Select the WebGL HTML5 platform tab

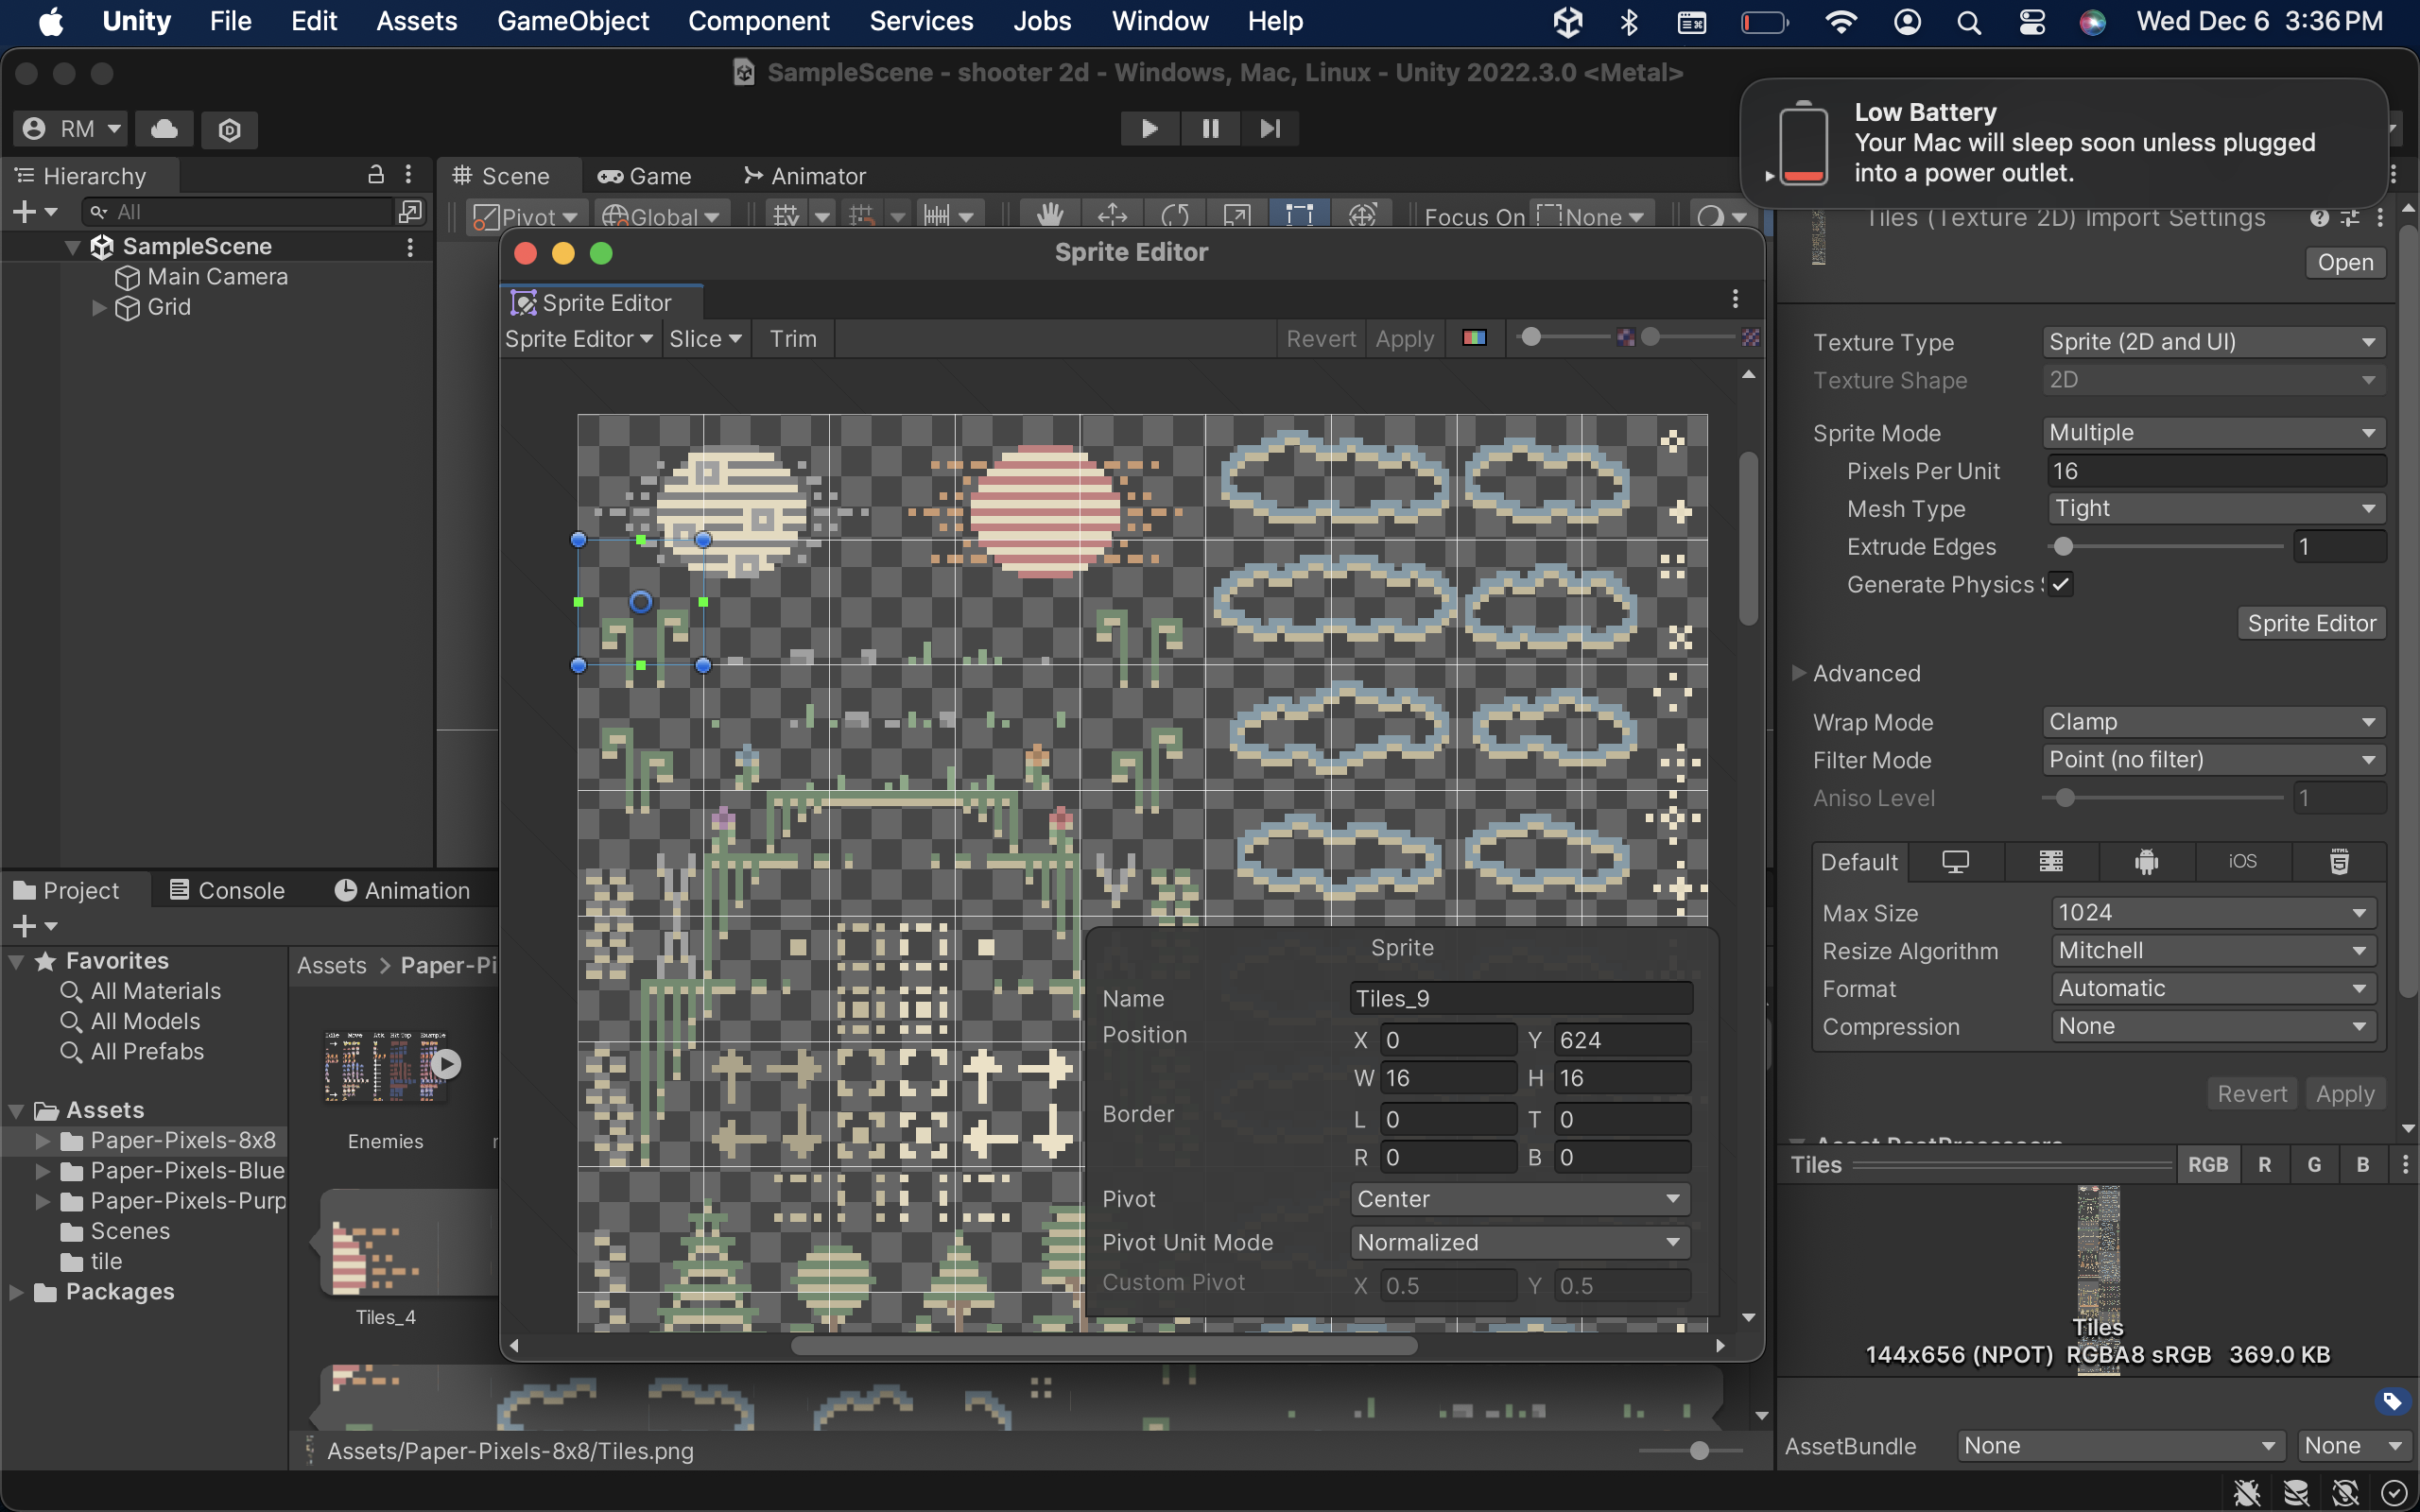point(2339,861)
